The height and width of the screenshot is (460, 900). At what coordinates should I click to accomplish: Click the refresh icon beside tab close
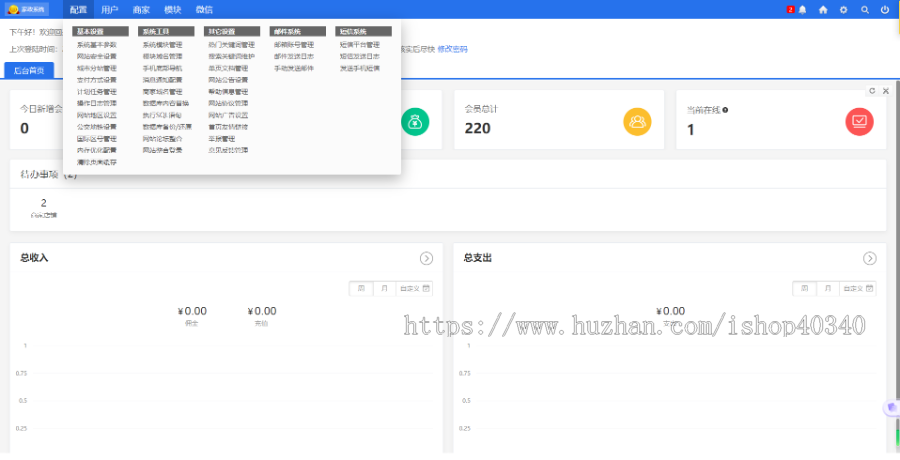tap(872, 91)
